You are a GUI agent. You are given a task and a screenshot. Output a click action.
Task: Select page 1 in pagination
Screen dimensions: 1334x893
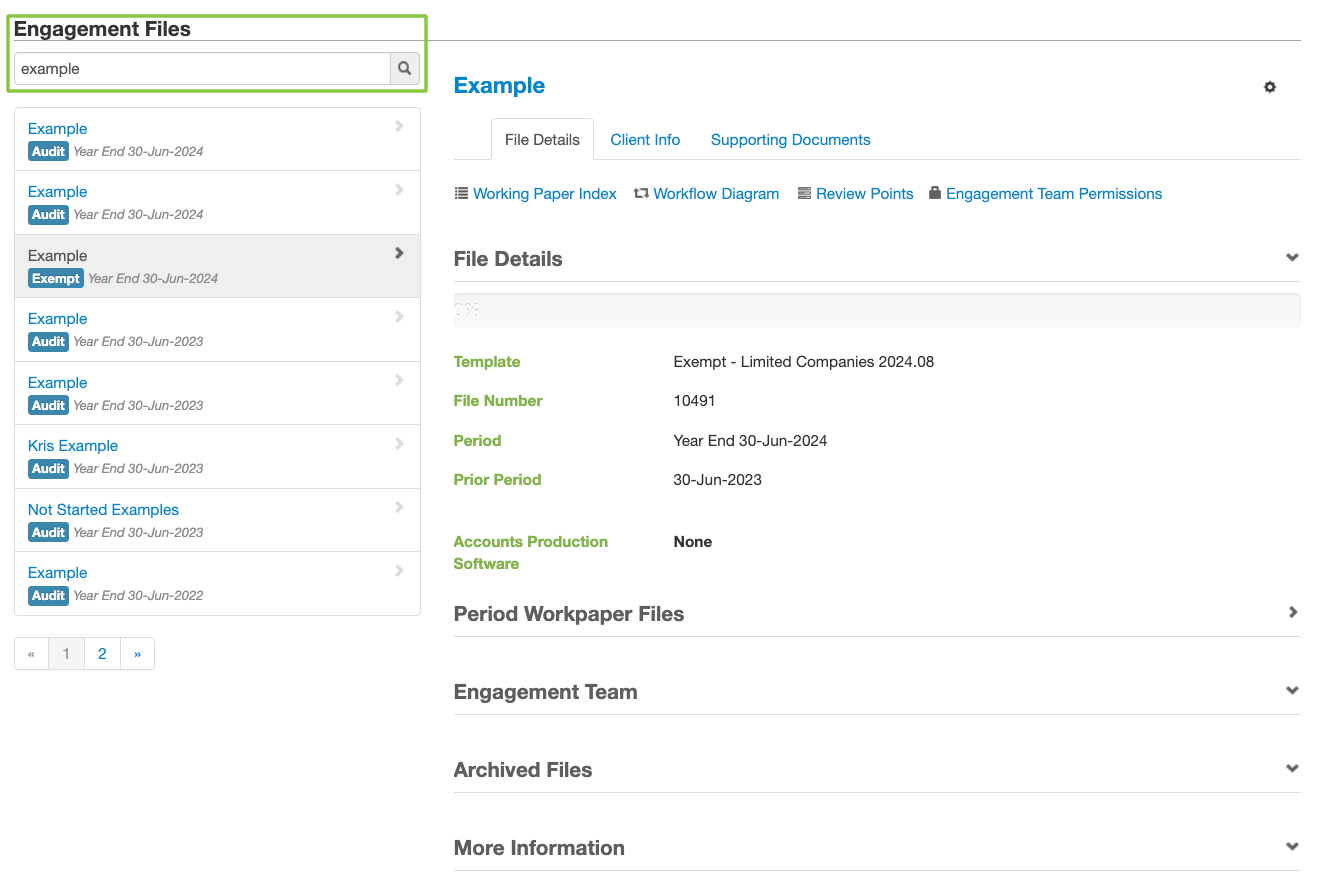(x=66, y=654)
